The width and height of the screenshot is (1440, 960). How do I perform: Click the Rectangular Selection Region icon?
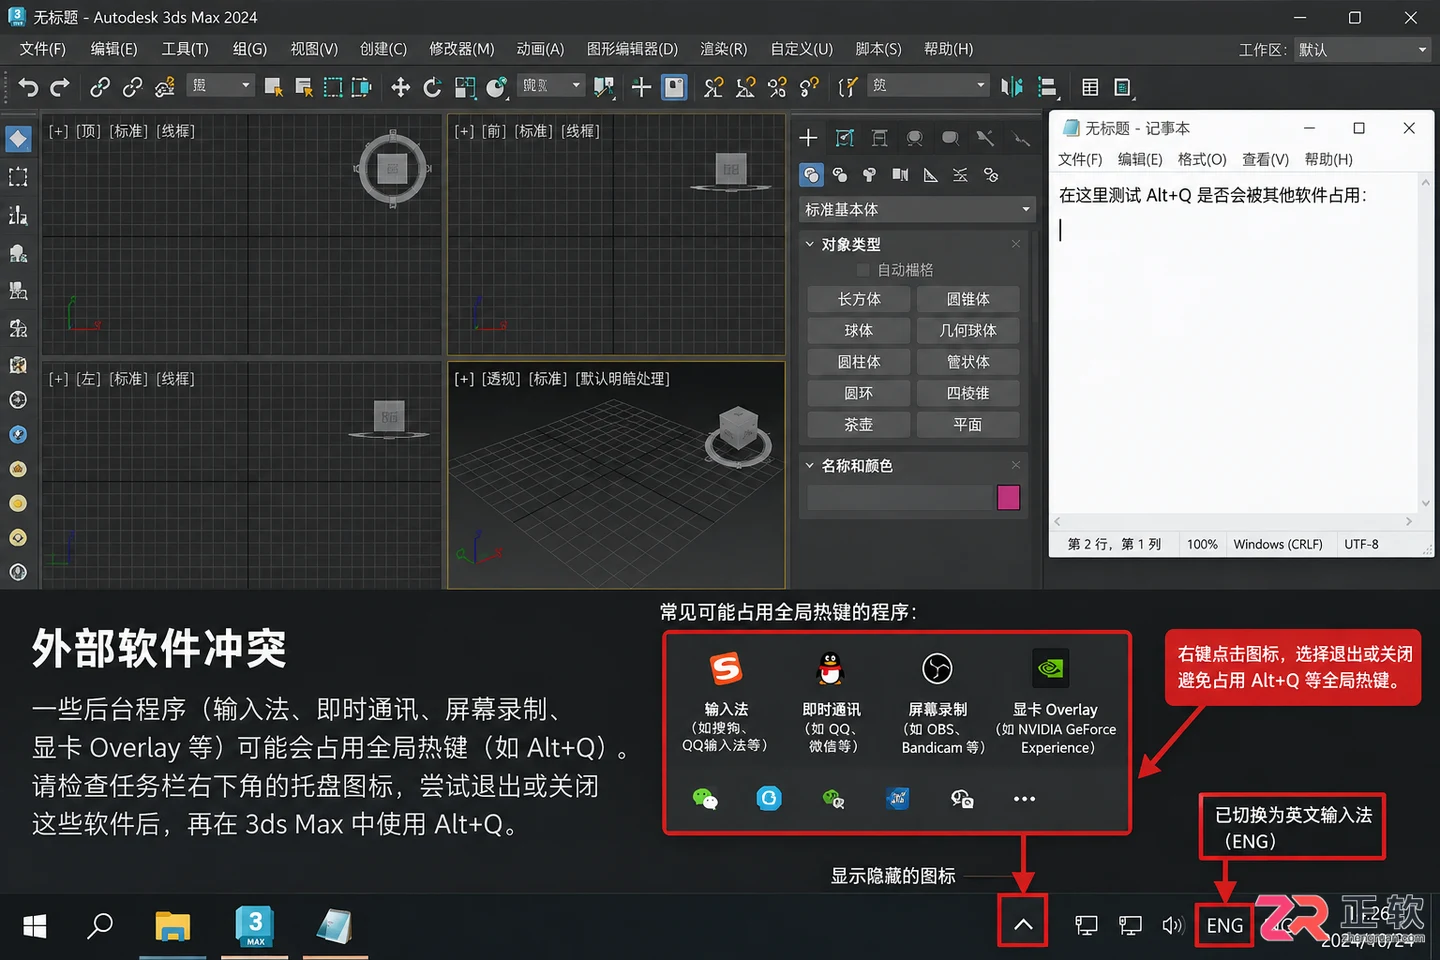pyautogui.click(x=333, y=87)
